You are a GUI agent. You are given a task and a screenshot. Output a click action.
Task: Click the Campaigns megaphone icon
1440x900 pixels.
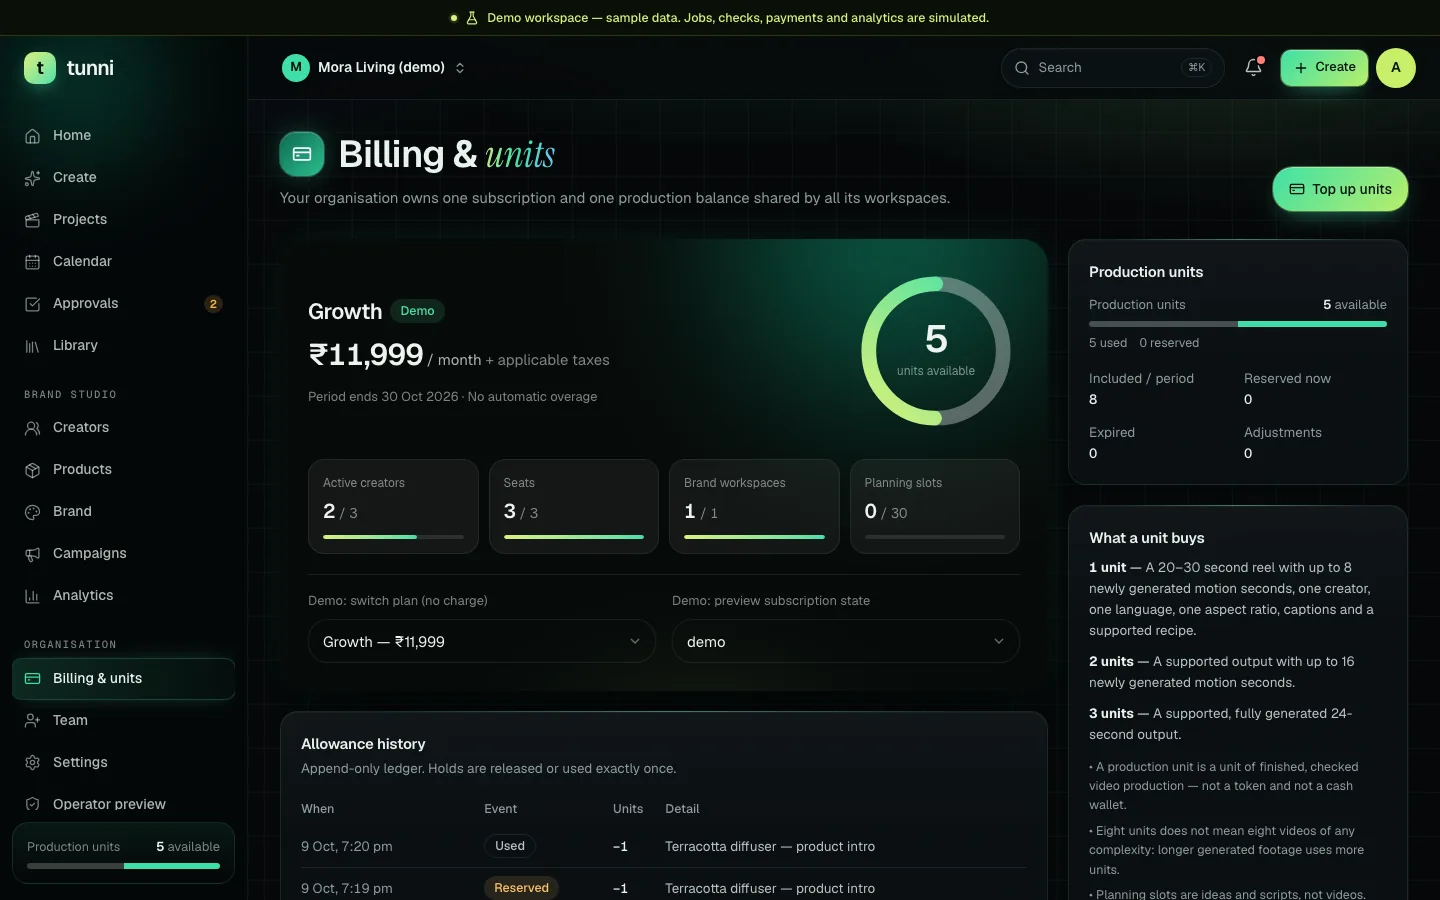[x=32, y=554]
